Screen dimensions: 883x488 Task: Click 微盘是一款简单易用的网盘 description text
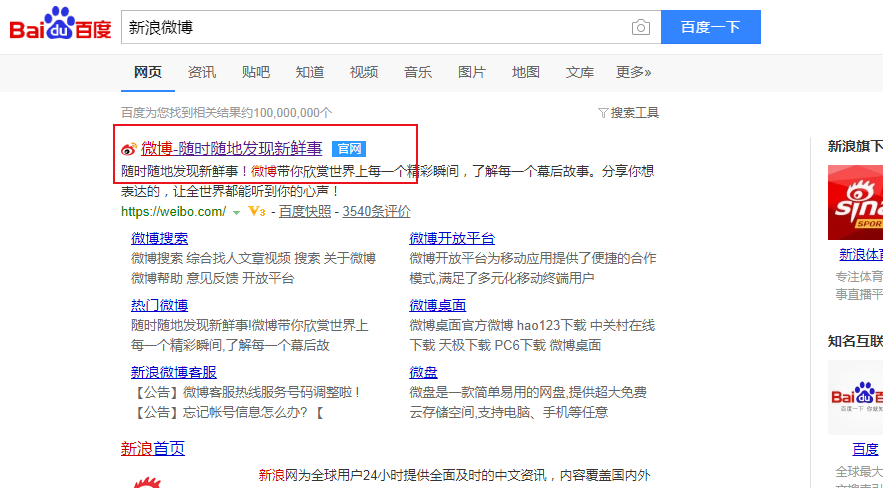[x=528, y=393]
